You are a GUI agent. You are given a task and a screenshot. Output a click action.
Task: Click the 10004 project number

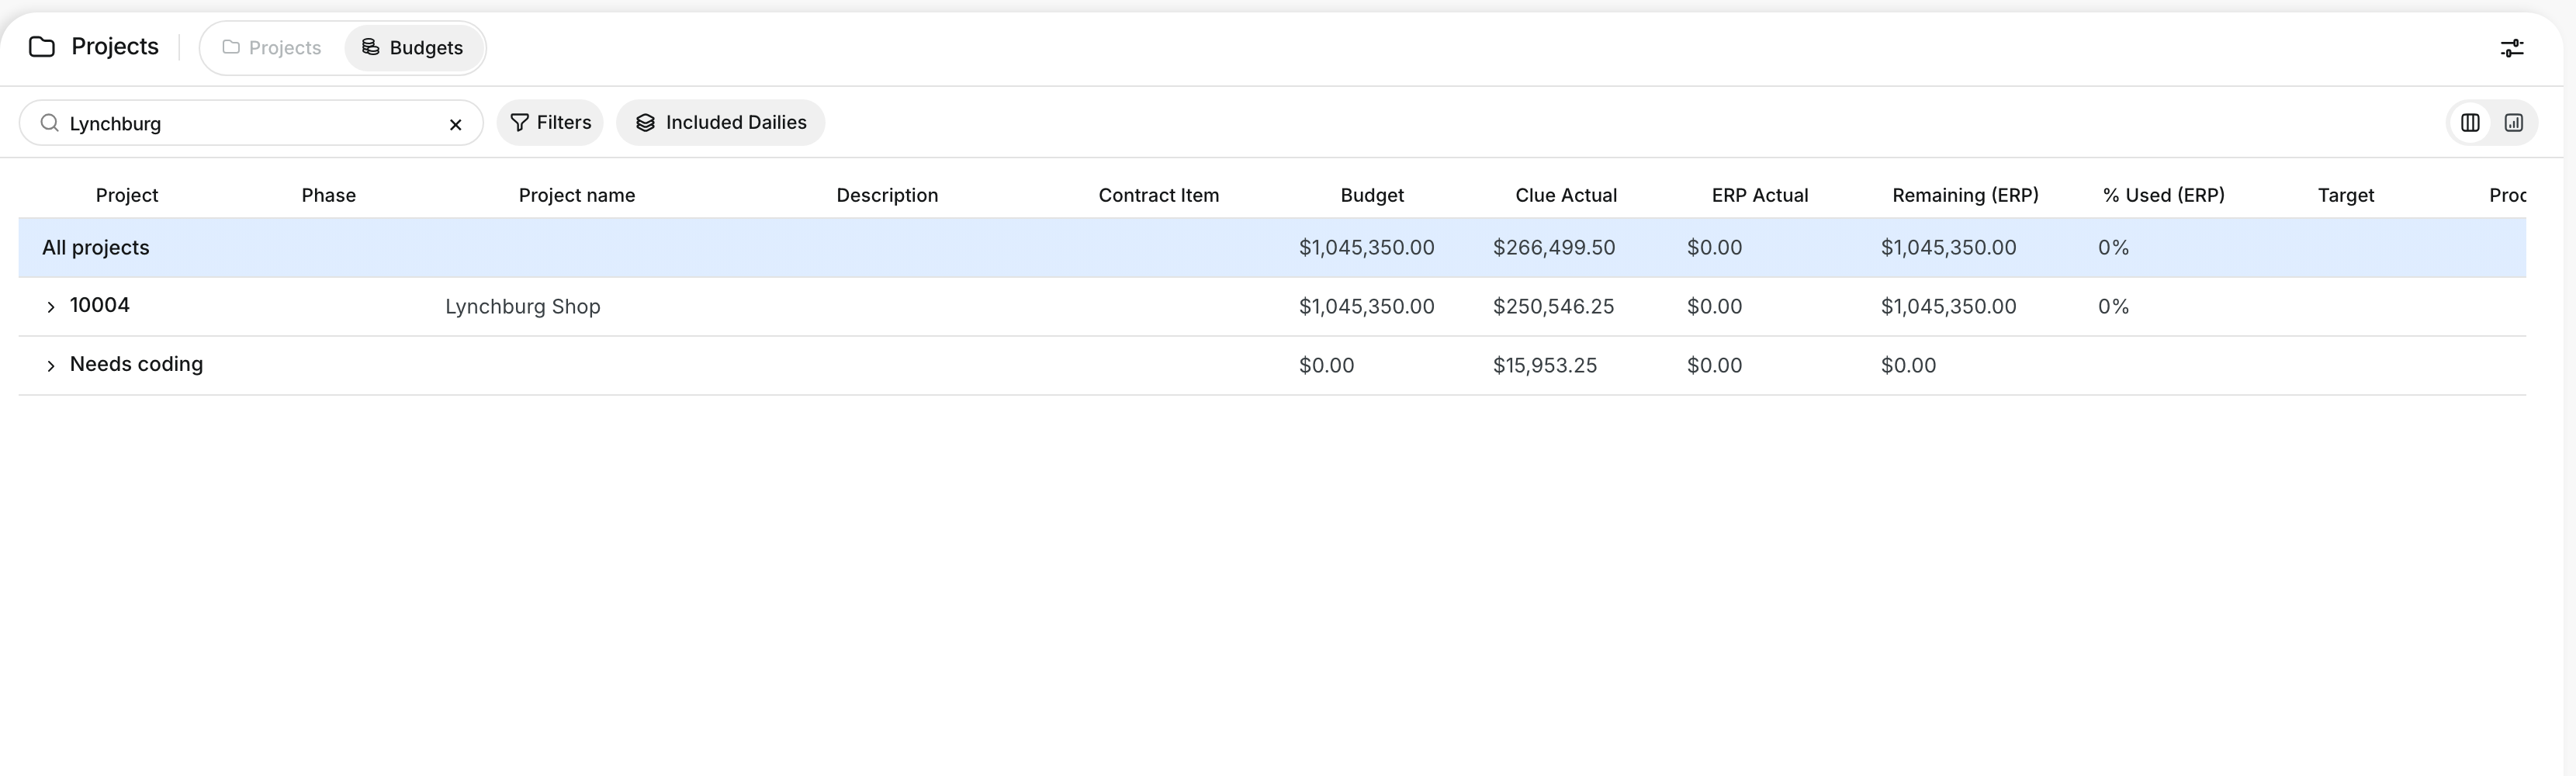[100, 305]
